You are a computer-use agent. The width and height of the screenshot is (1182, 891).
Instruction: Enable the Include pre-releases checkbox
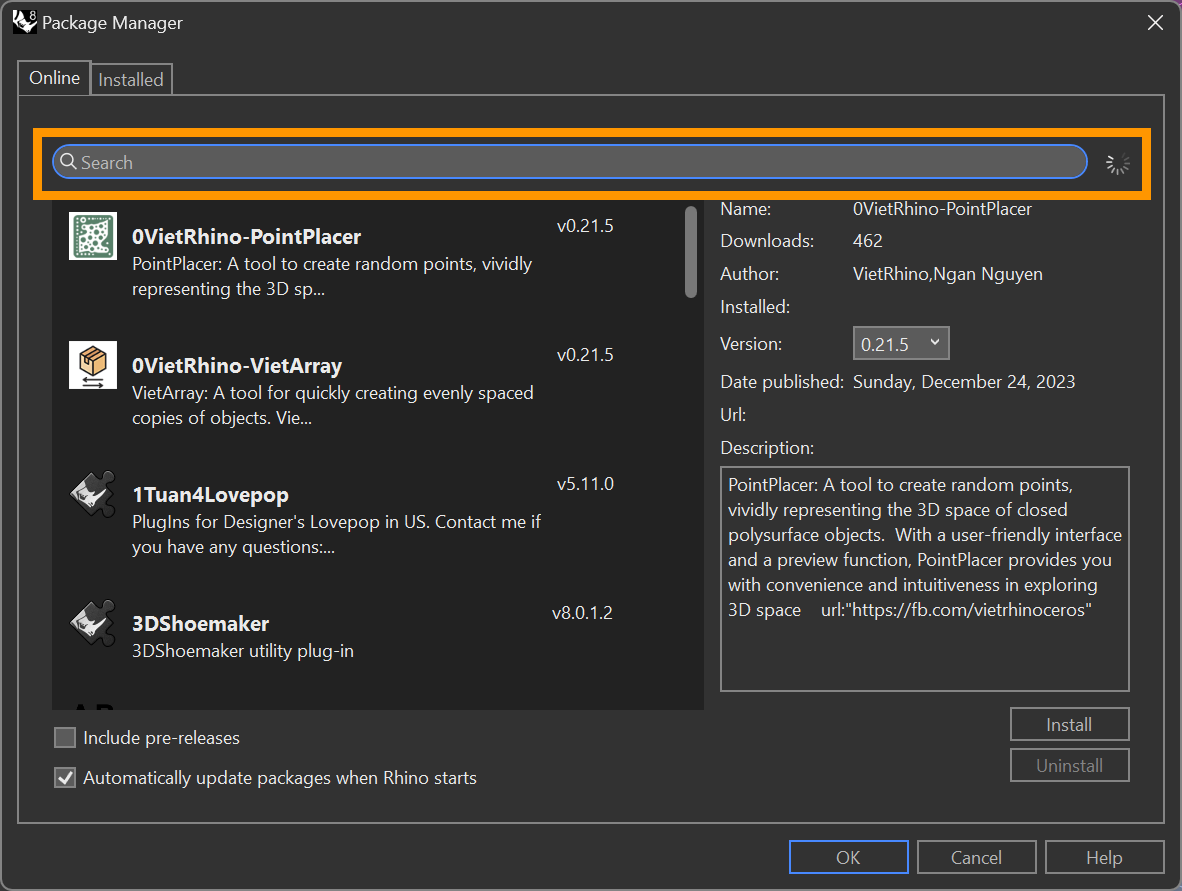click(66, 737)
